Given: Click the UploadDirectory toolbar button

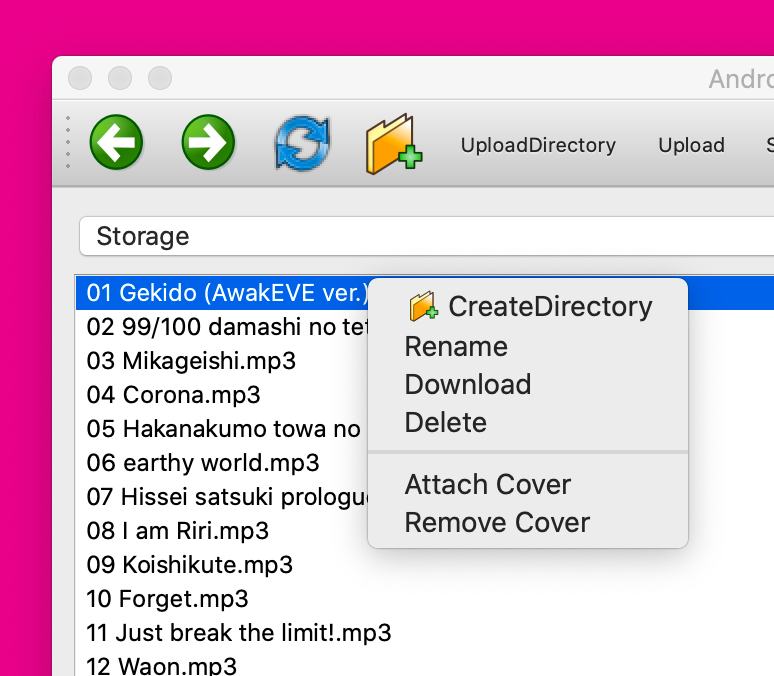Looking at the screenshot, I should pos(538,145).
